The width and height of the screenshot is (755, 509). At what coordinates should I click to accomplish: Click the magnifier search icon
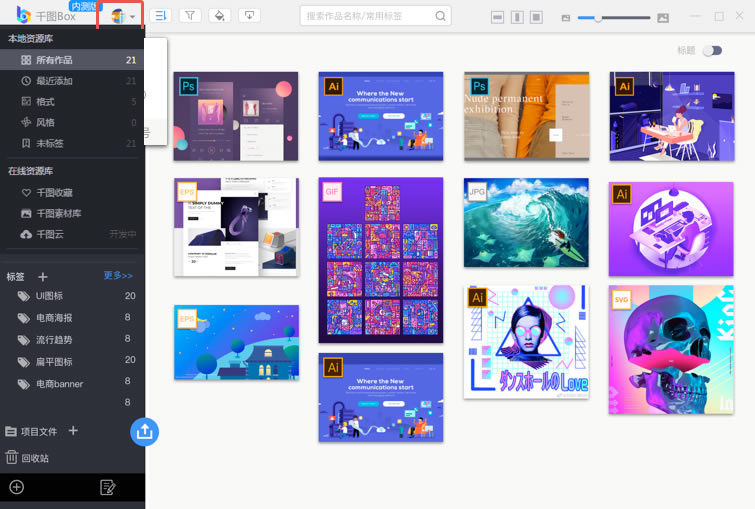[440, 16]
